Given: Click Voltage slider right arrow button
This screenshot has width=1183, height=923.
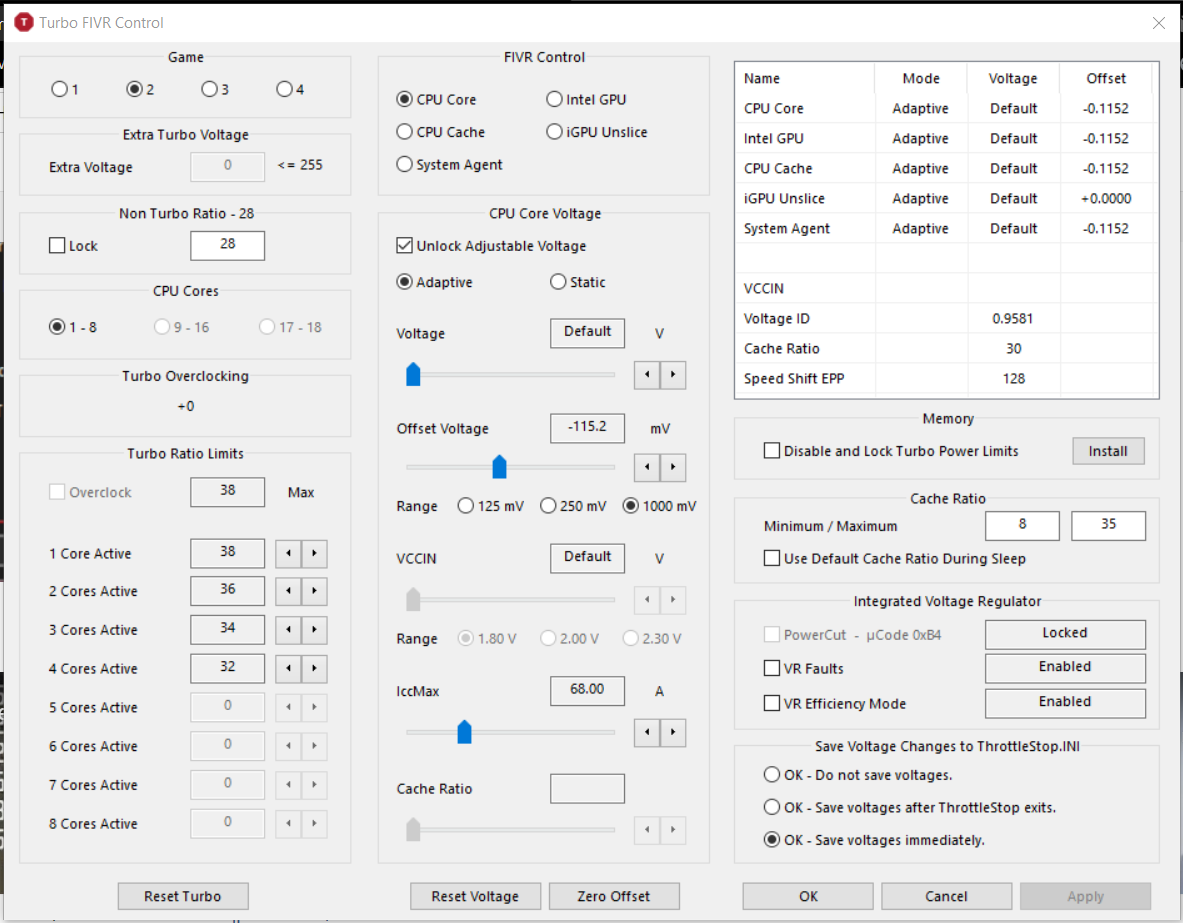Looking at the screenshot, I should [673, 374].
